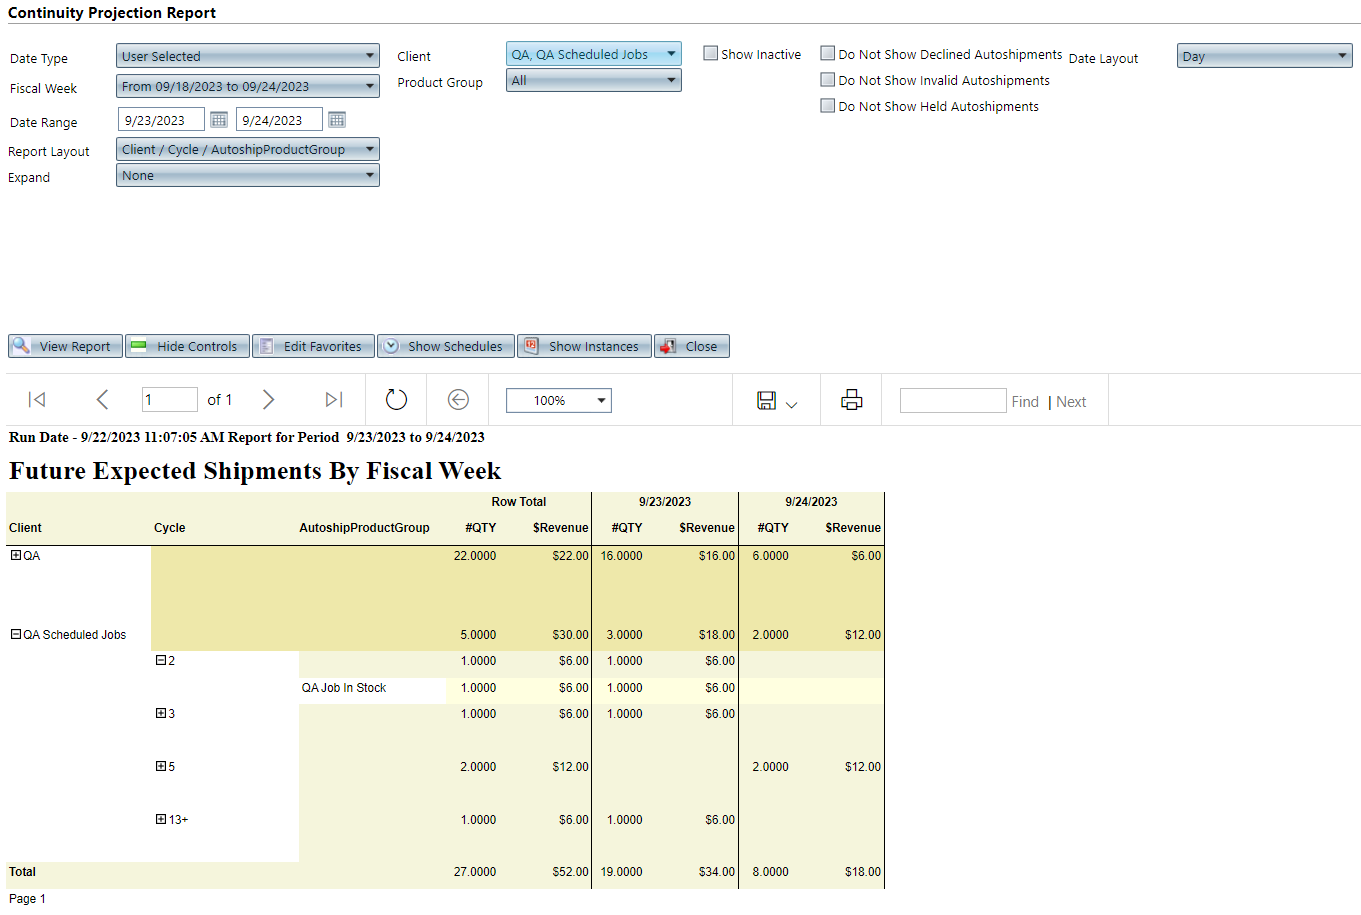Close the report
The width and height of the screenshot is (1361, 915).
[692, 346]
